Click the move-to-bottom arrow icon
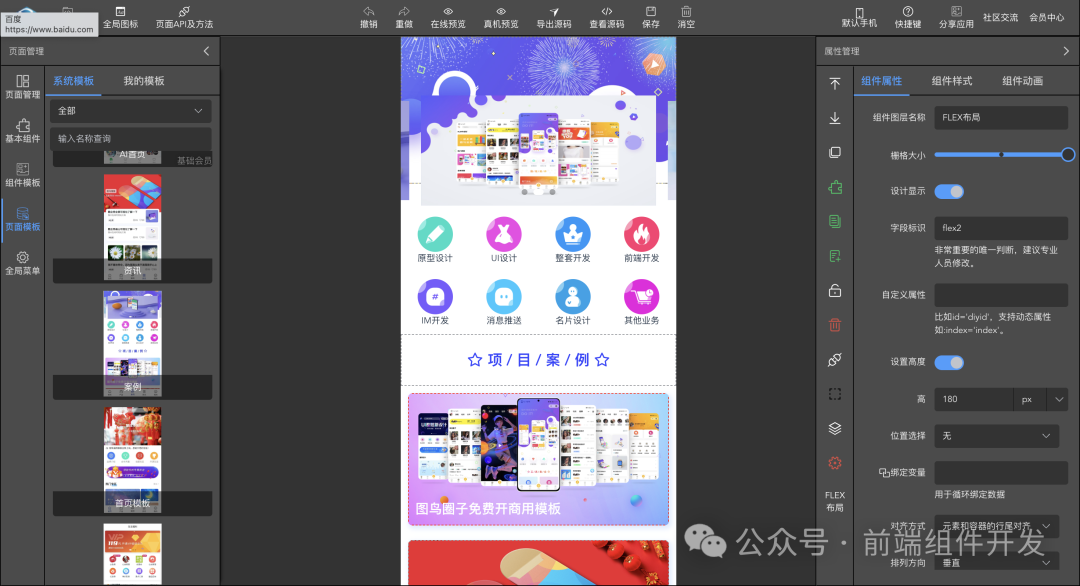The image size is (1080, 586). tap(835, 118)
